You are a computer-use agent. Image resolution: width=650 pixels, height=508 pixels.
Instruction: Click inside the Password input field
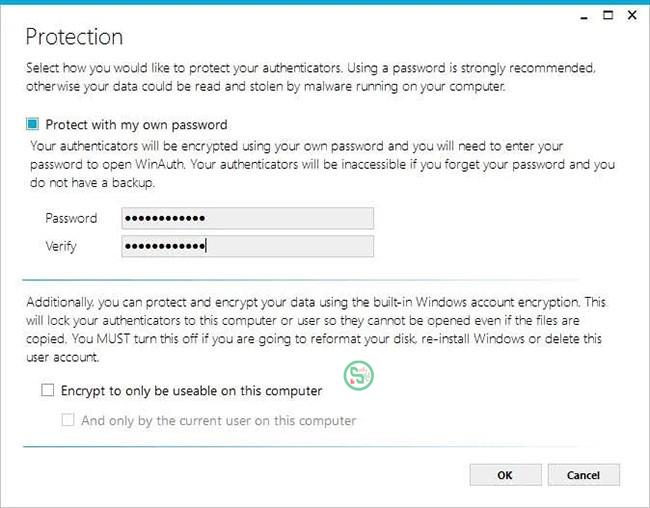pyautogui.click(x=247, y=218)
